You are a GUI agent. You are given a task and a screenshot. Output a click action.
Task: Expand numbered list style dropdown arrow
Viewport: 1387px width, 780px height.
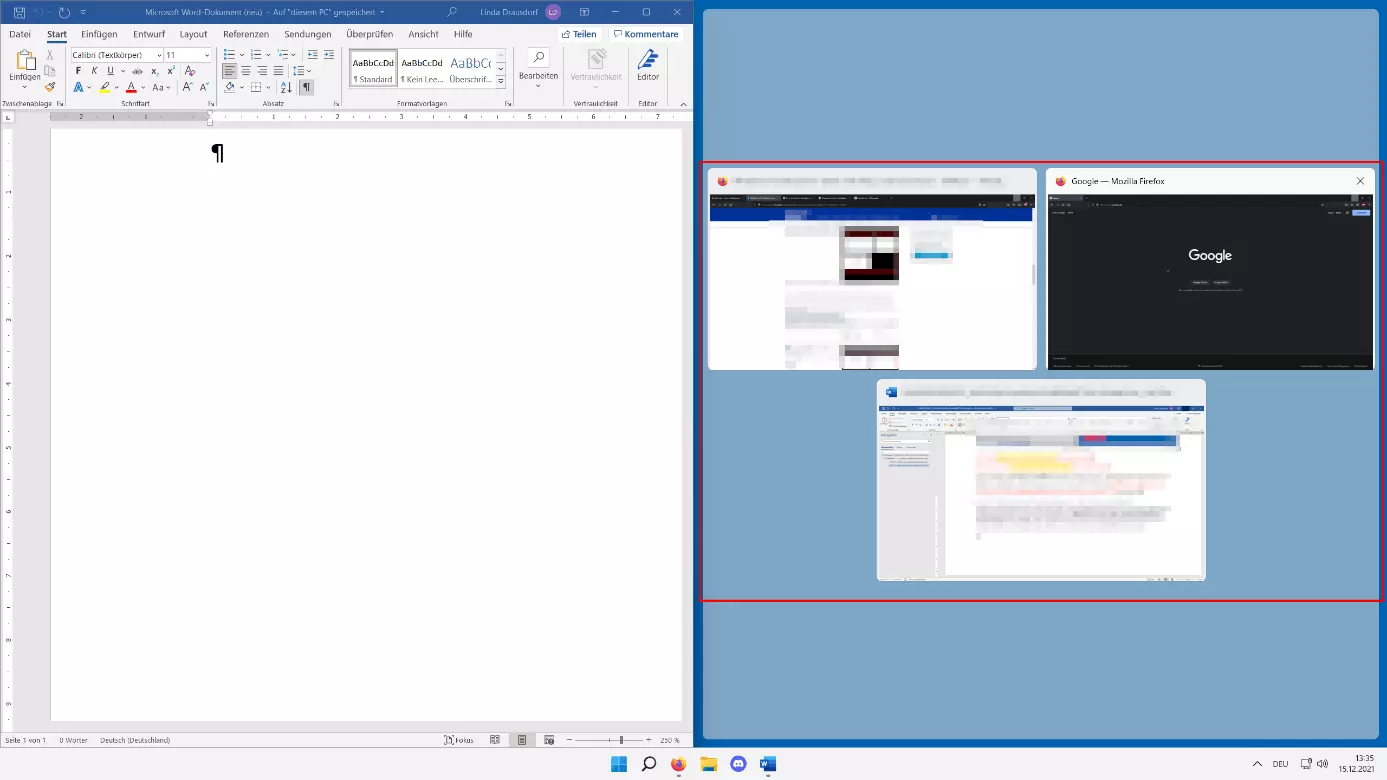point(268,55)
